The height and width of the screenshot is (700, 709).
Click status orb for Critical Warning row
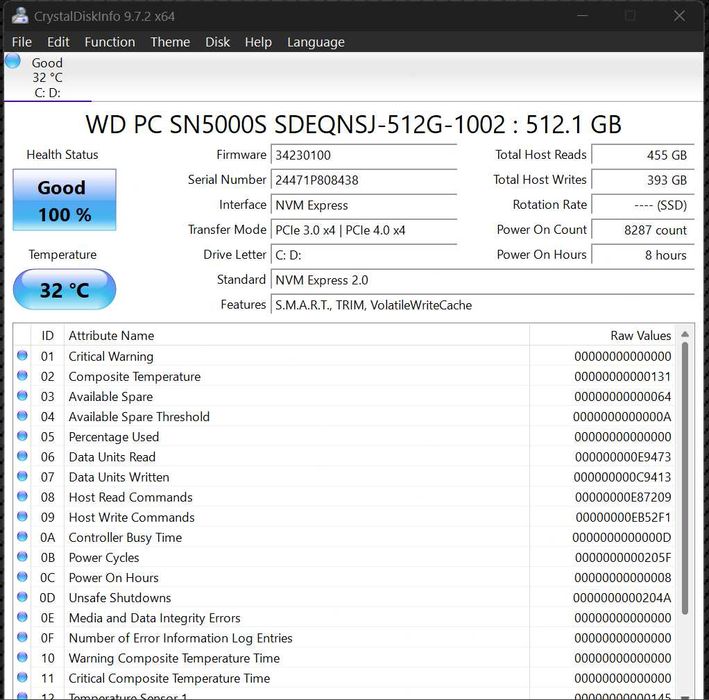(22, 355)
